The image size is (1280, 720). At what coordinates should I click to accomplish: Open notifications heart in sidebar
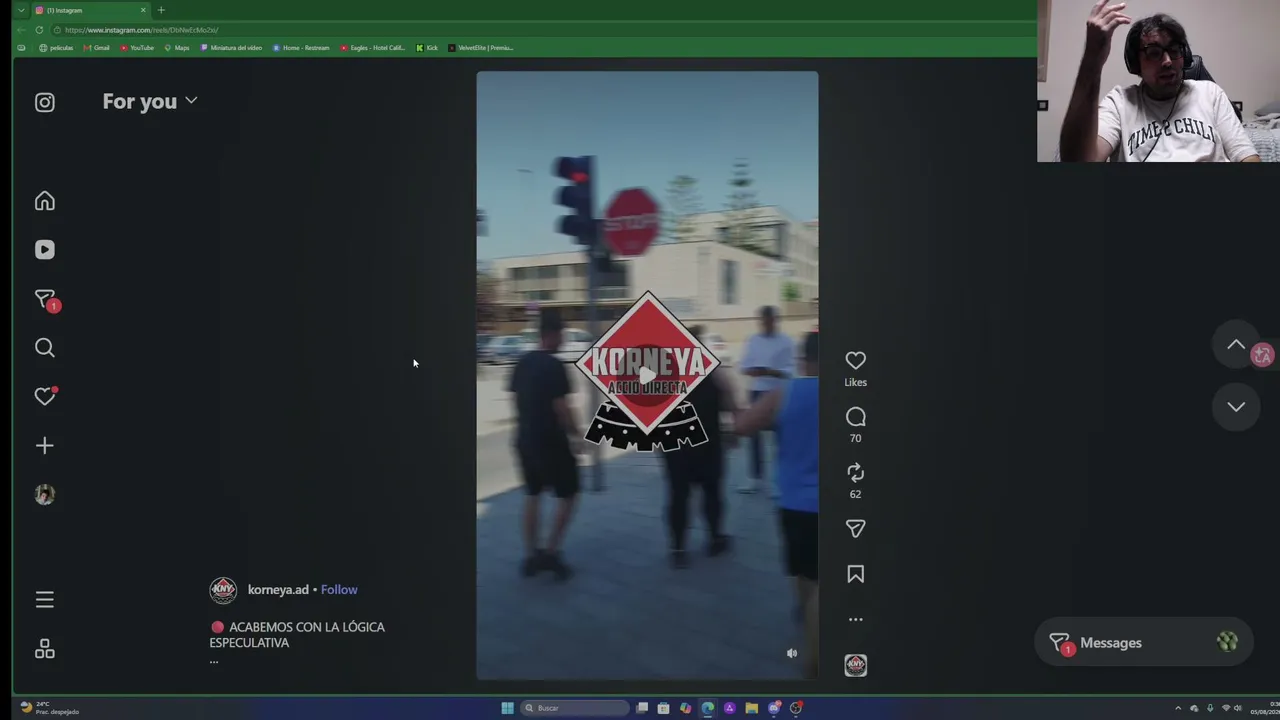(45, 396)
